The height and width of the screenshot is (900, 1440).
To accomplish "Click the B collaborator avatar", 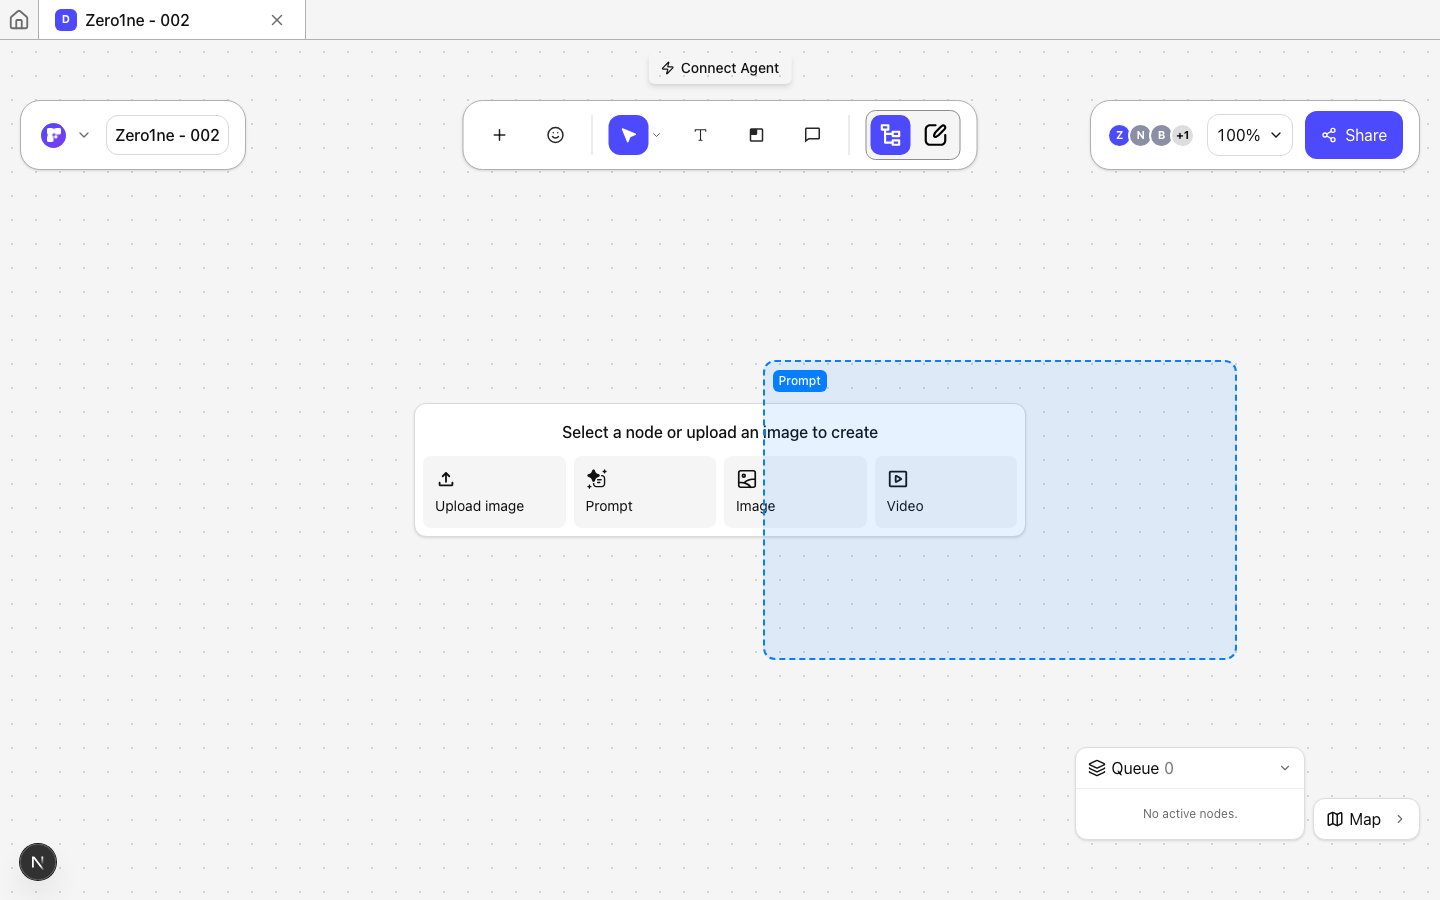I will (x=1161, y=135).
